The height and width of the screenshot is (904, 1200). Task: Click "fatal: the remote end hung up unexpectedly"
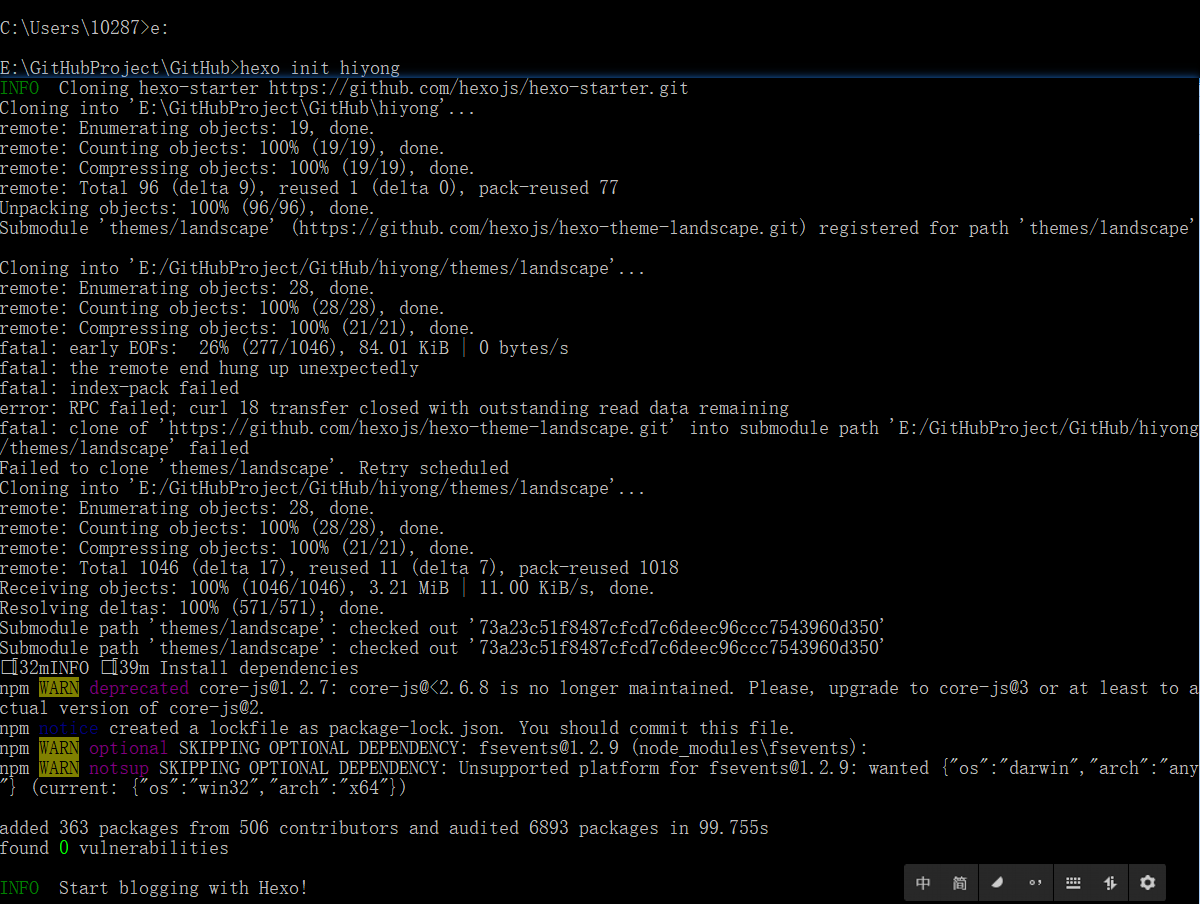click(209, 368)
